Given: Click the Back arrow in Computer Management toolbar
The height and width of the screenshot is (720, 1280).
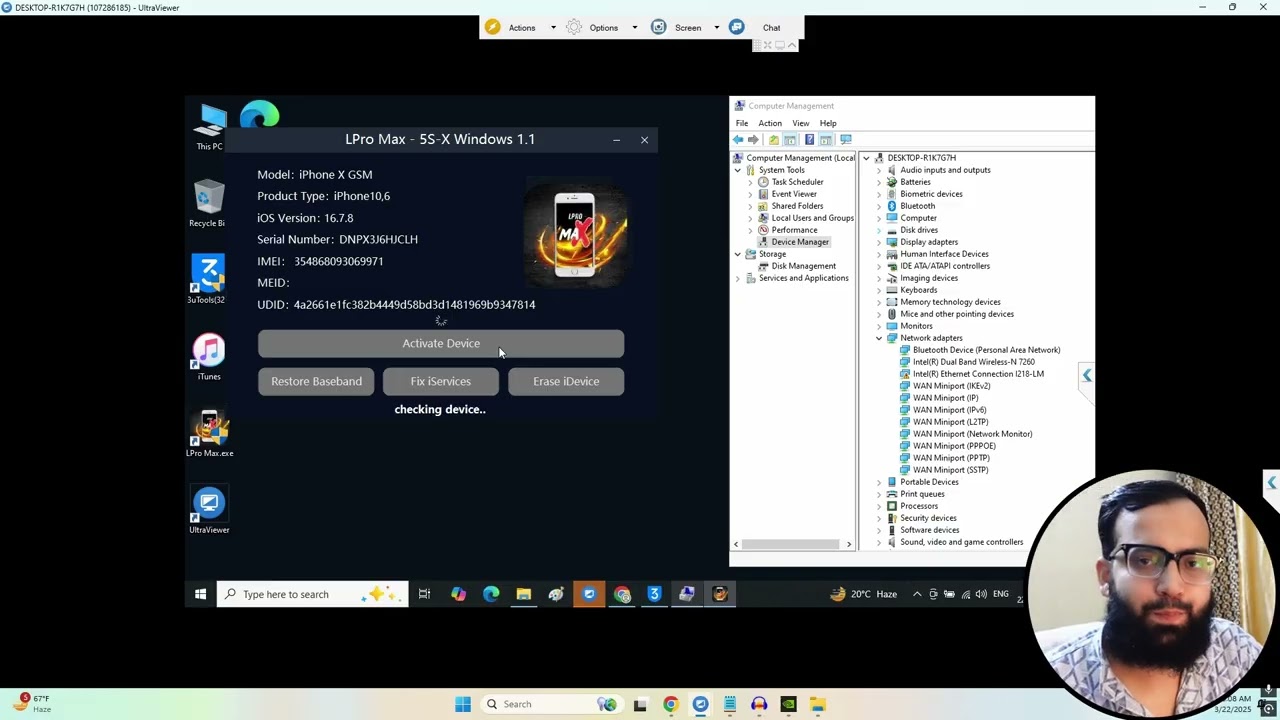Looking at the screenshot, I should 738,139.
